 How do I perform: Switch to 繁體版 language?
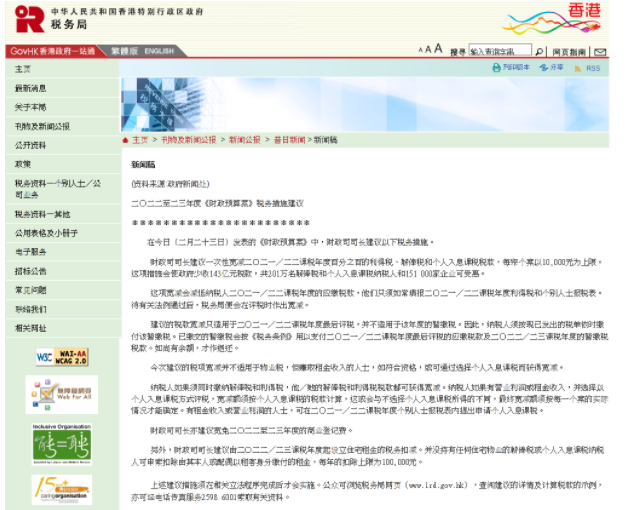124,51
